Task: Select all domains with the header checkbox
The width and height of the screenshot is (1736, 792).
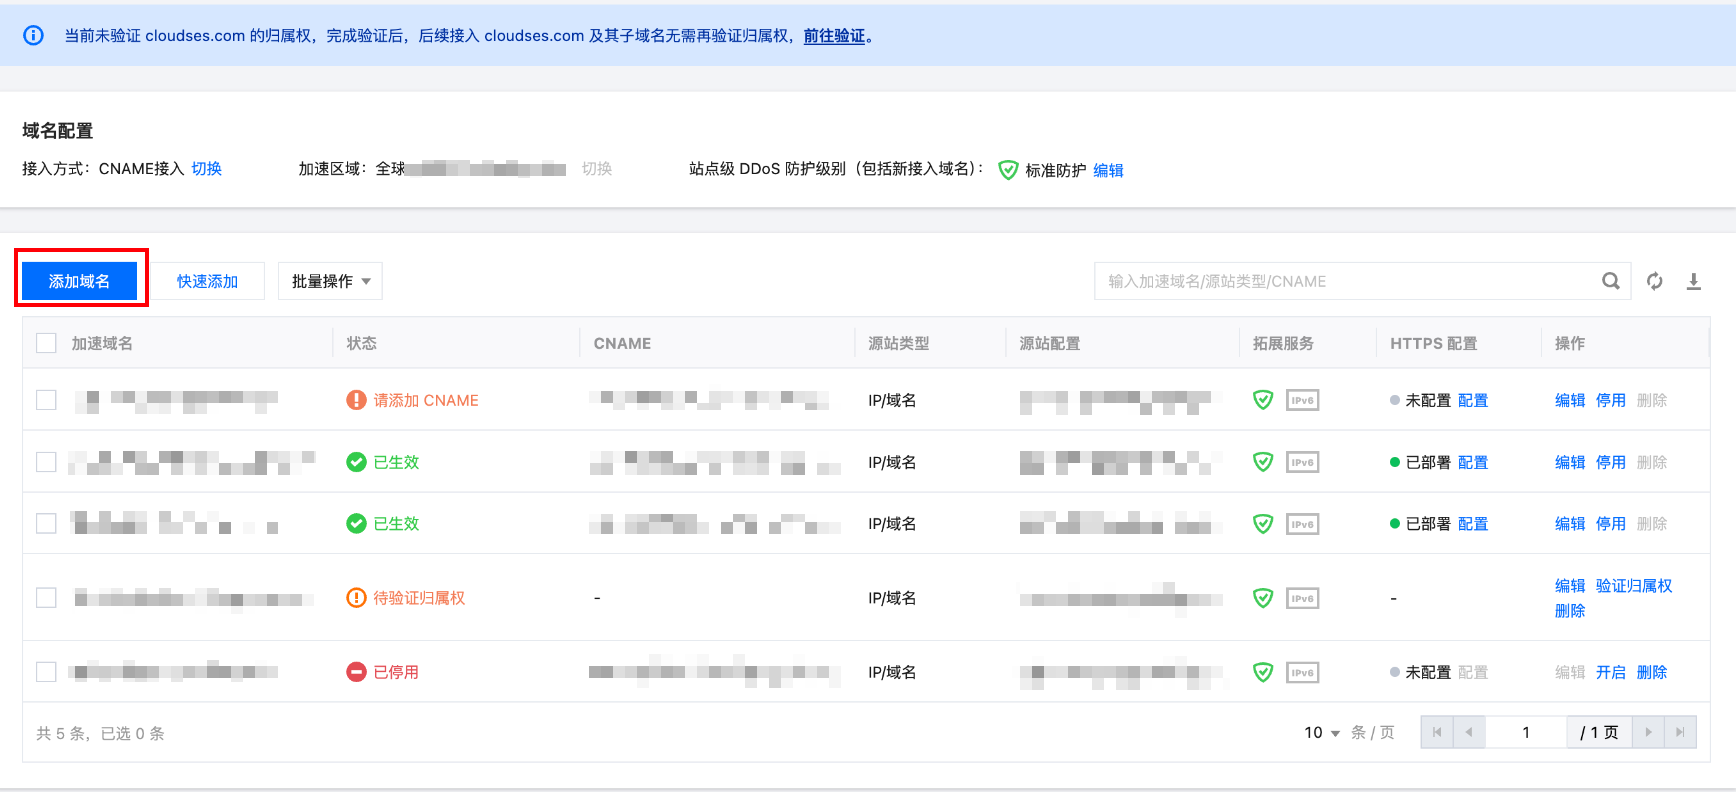Action: pyautogui.click(x=46, y=343)
